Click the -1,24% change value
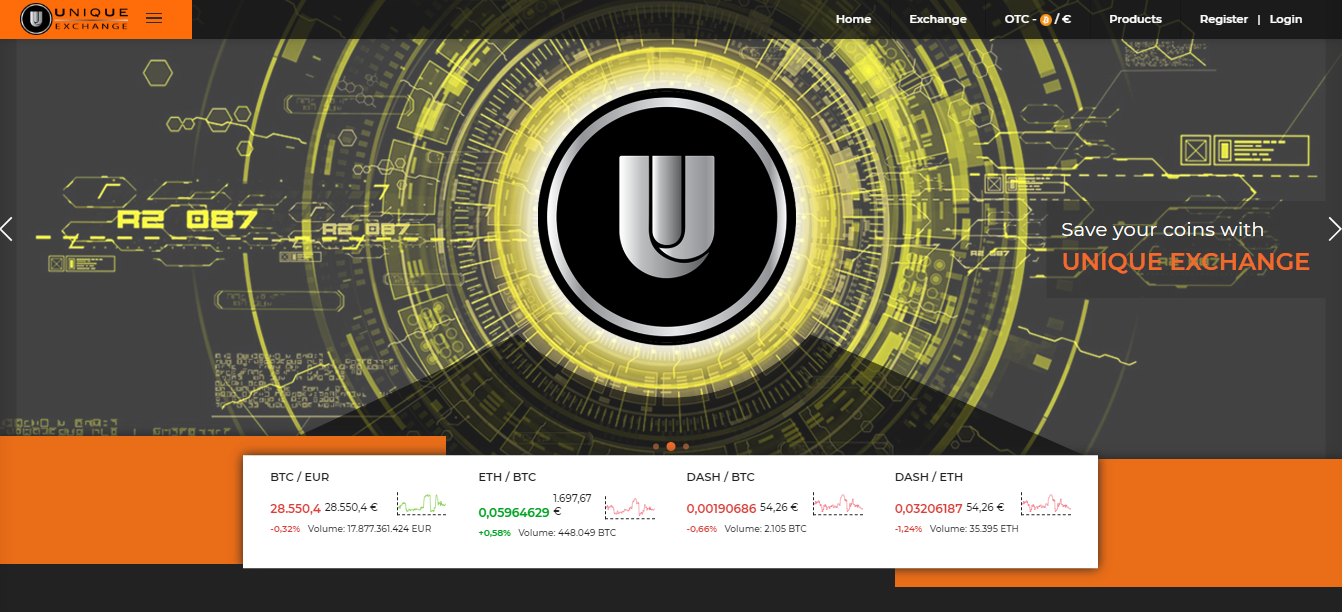Image resolution: width=1342 pixels, height=612 pixels. pos(909,529)
